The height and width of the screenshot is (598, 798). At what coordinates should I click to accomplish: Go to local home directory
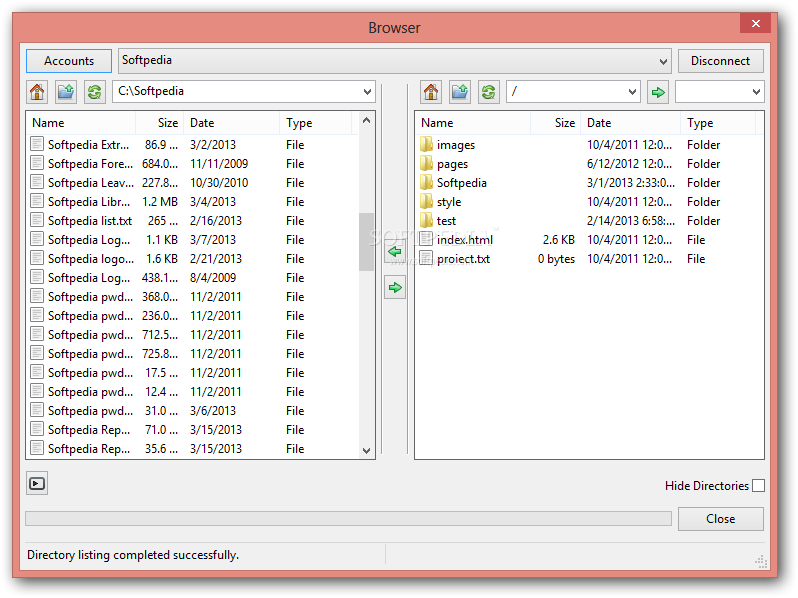pos(37,92)
